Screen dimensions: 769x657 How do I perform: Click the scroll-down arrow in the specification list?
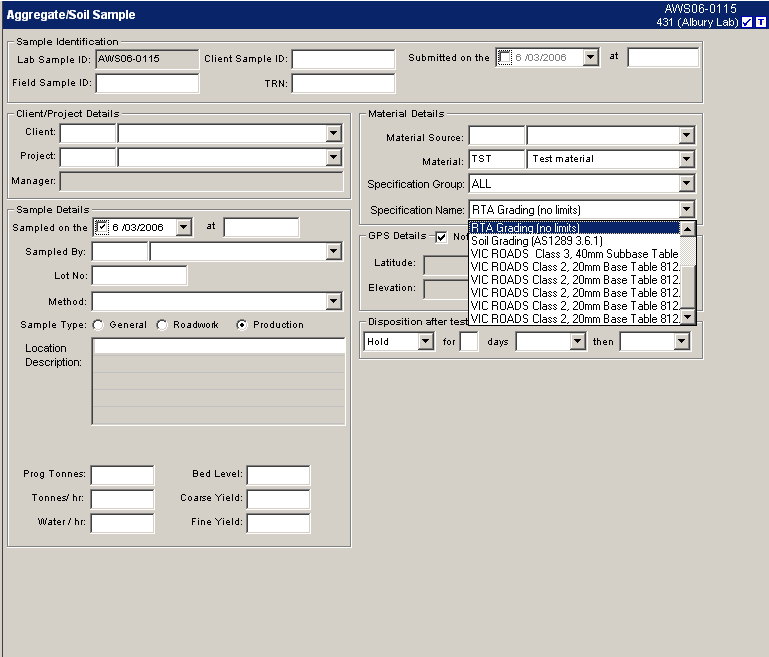[687, 317]
